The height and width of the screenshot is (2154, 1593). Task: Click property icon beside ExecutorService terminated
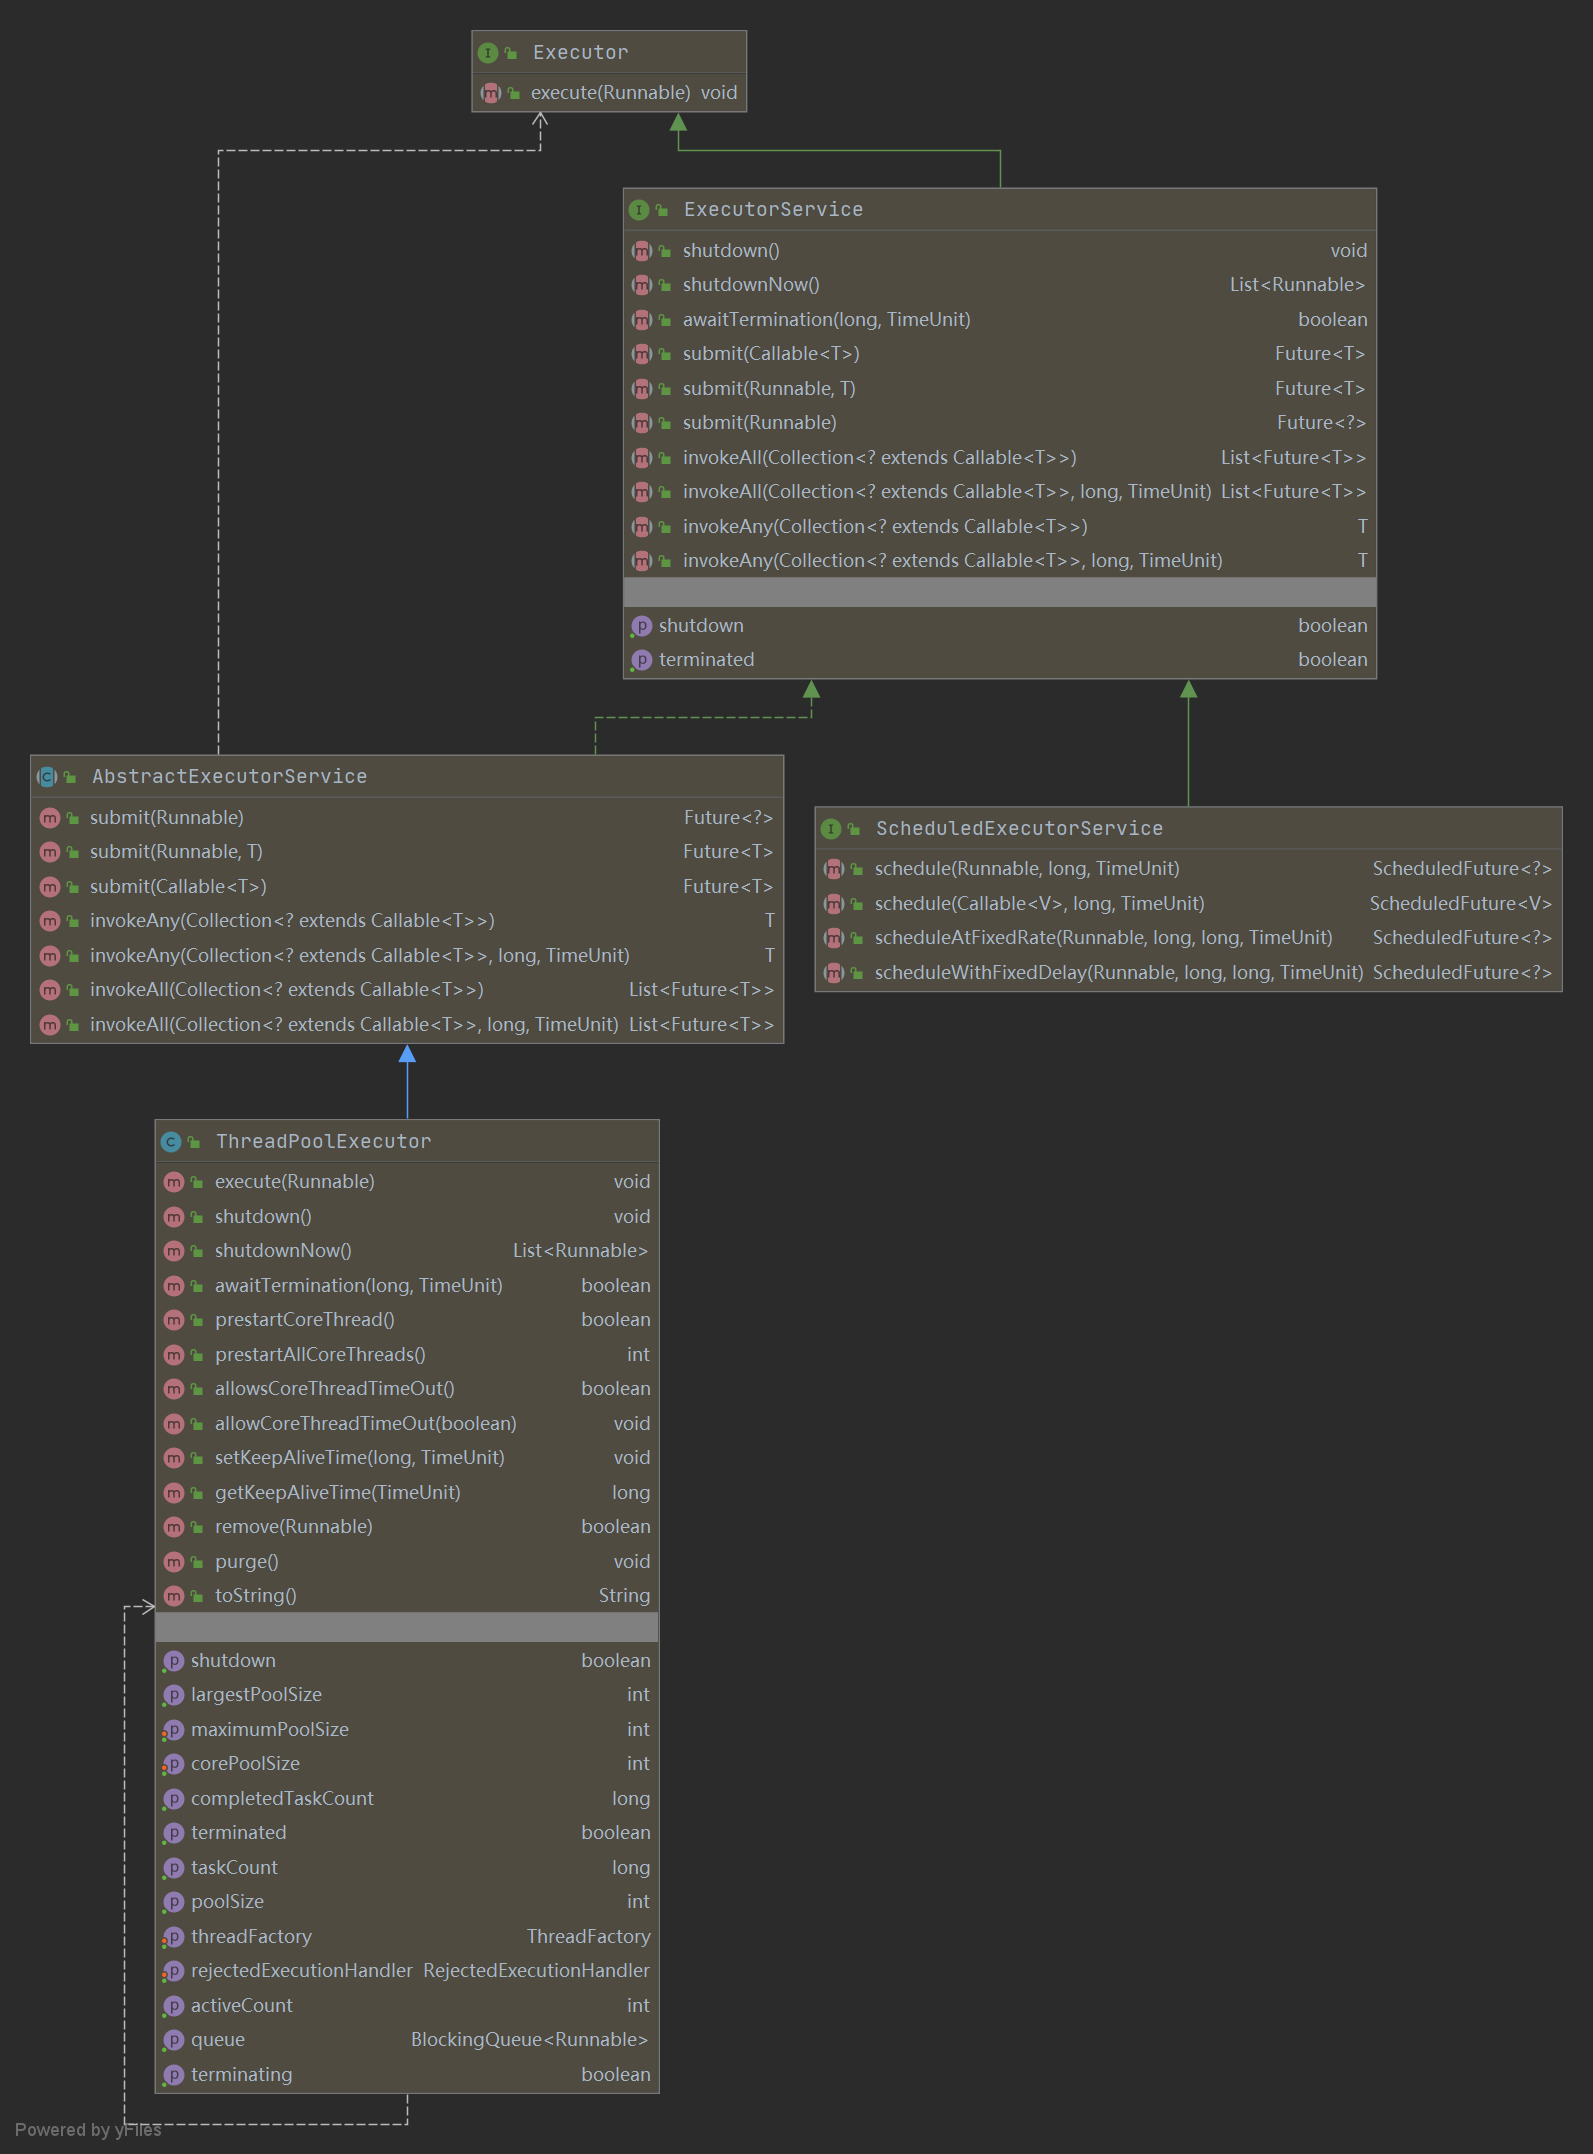point(641,660)
